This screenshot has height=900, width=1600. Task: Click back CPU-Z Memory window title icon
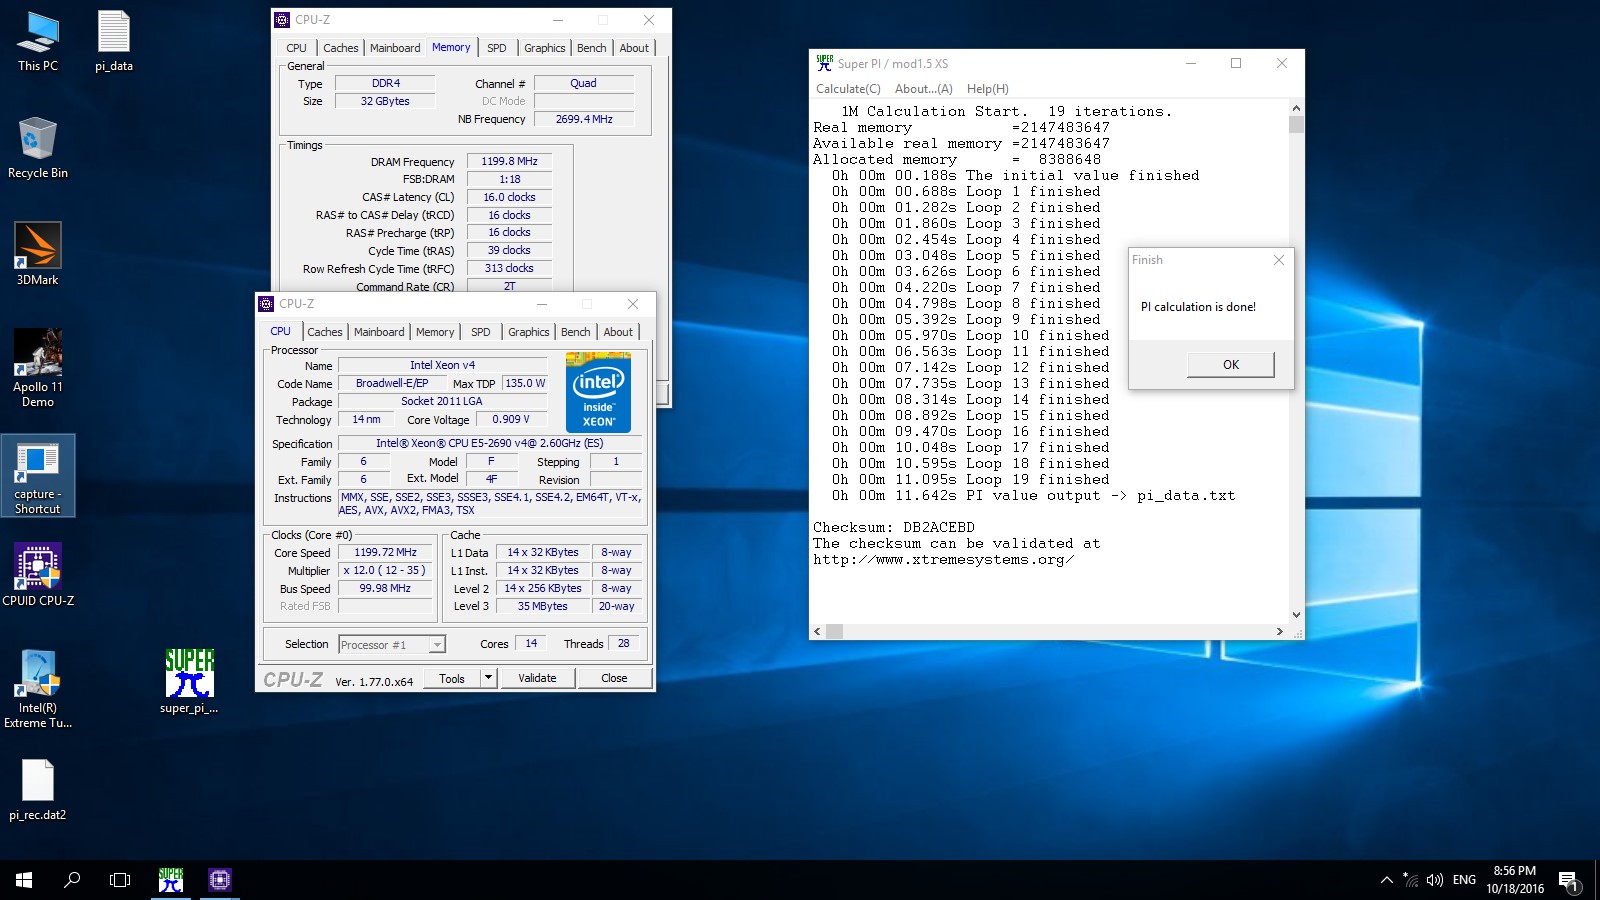tap(282, 20)
